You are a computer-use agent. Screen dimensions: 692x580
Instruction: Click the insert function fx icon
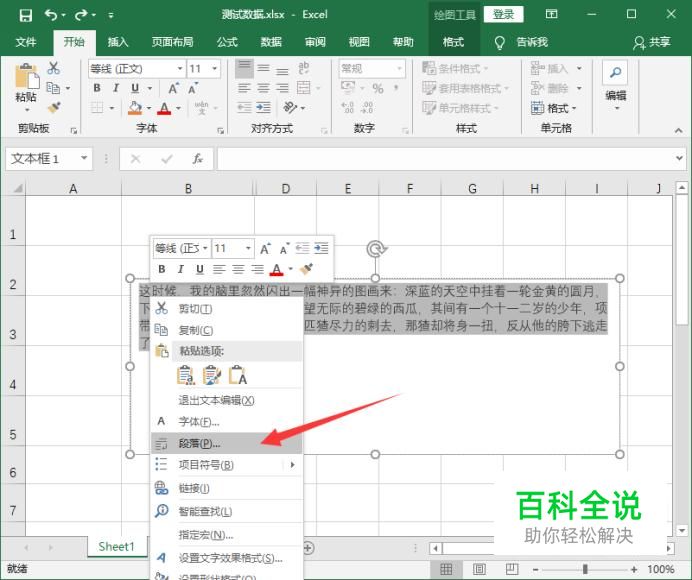click(198, 159)
